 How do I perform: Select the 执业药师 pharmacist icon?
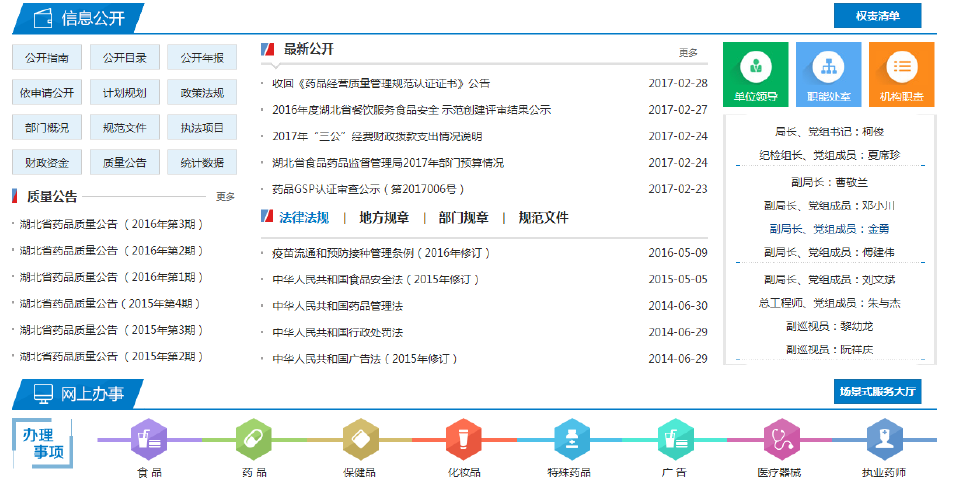coord(884,439)
